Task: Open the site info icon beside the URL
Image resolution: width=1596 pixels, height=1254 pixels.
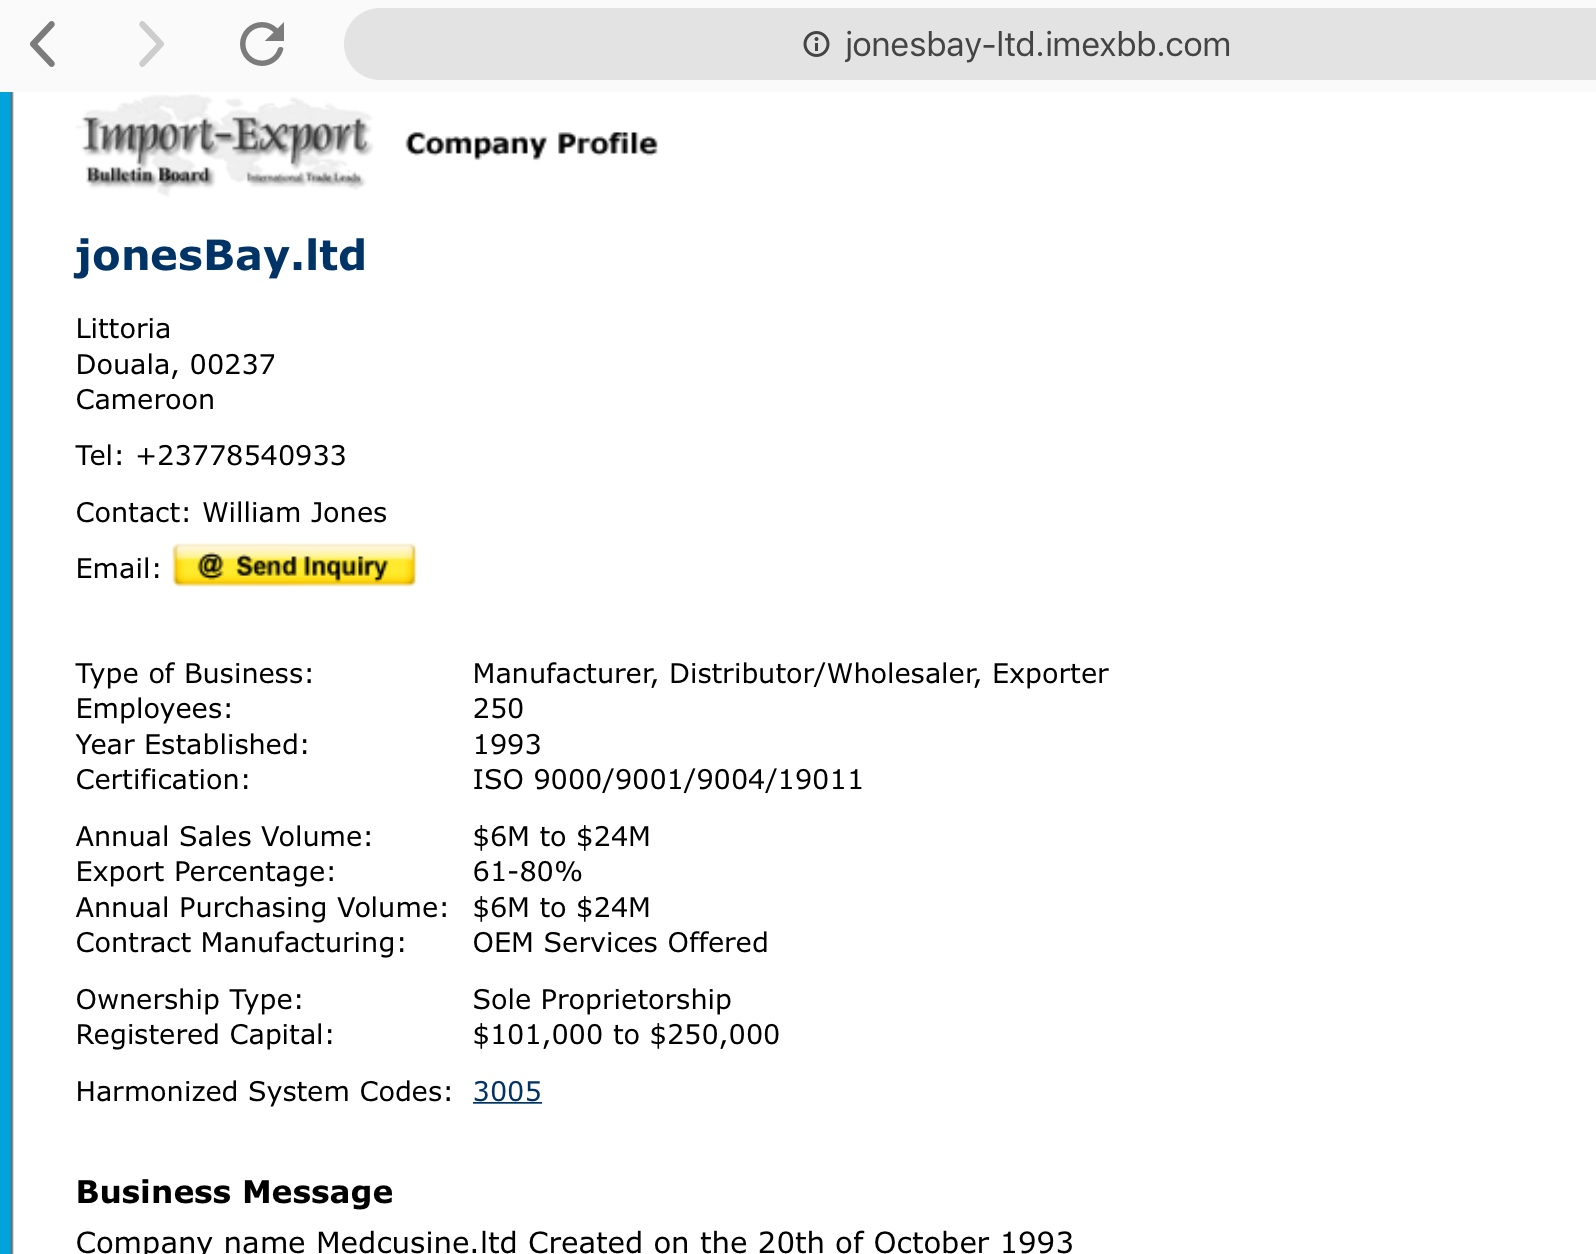Action: (816, 45)
